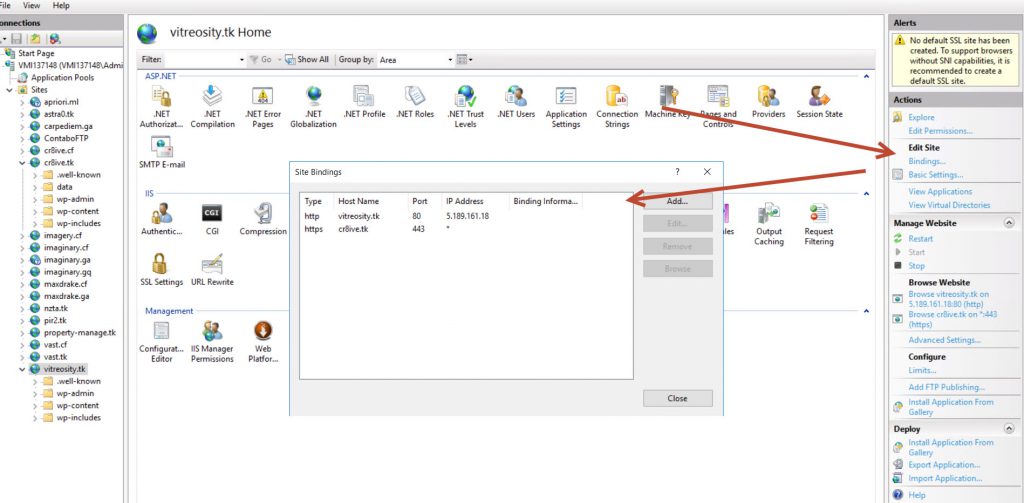Open the Session State feature

[x=819, y=98]
